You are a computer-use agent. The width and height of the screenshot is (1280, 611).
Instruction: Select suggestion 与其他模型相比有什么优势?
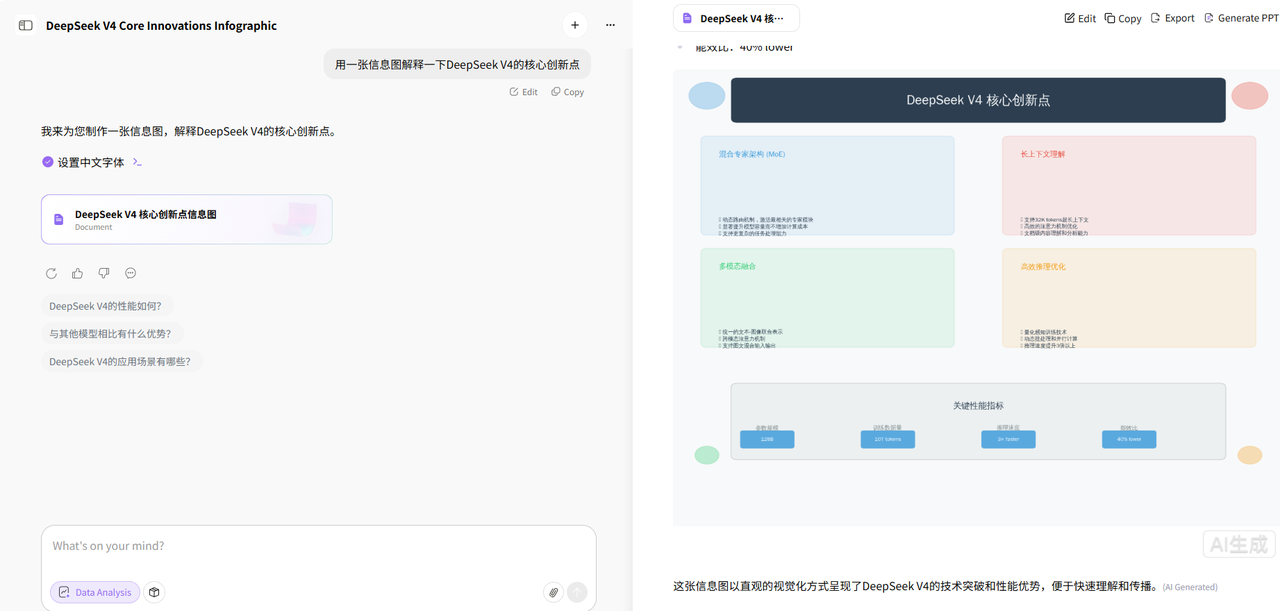110,334
